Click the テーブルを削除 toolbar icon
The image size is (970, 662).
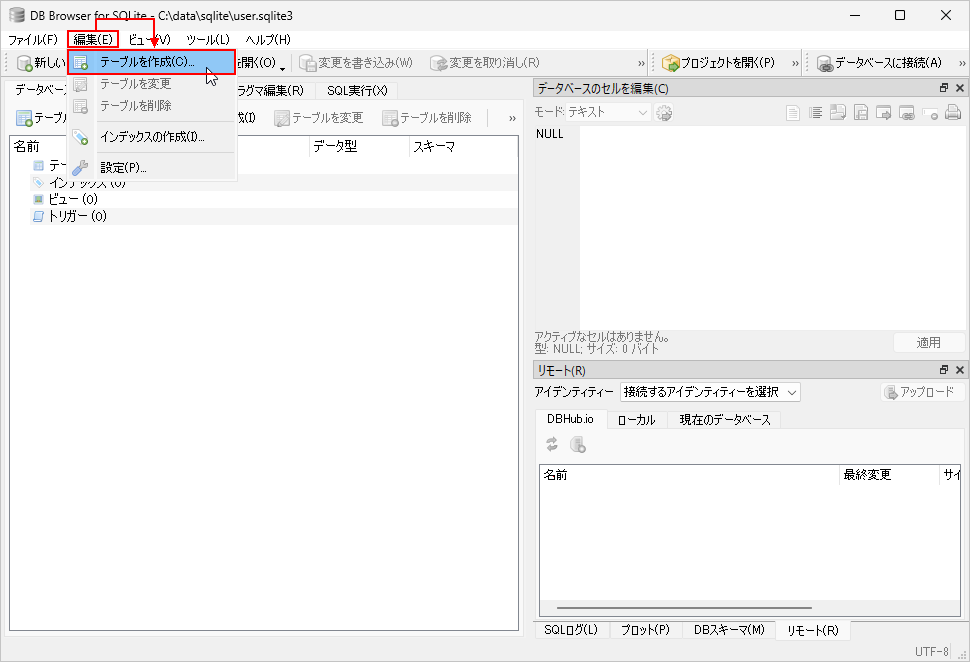[427, 118]
